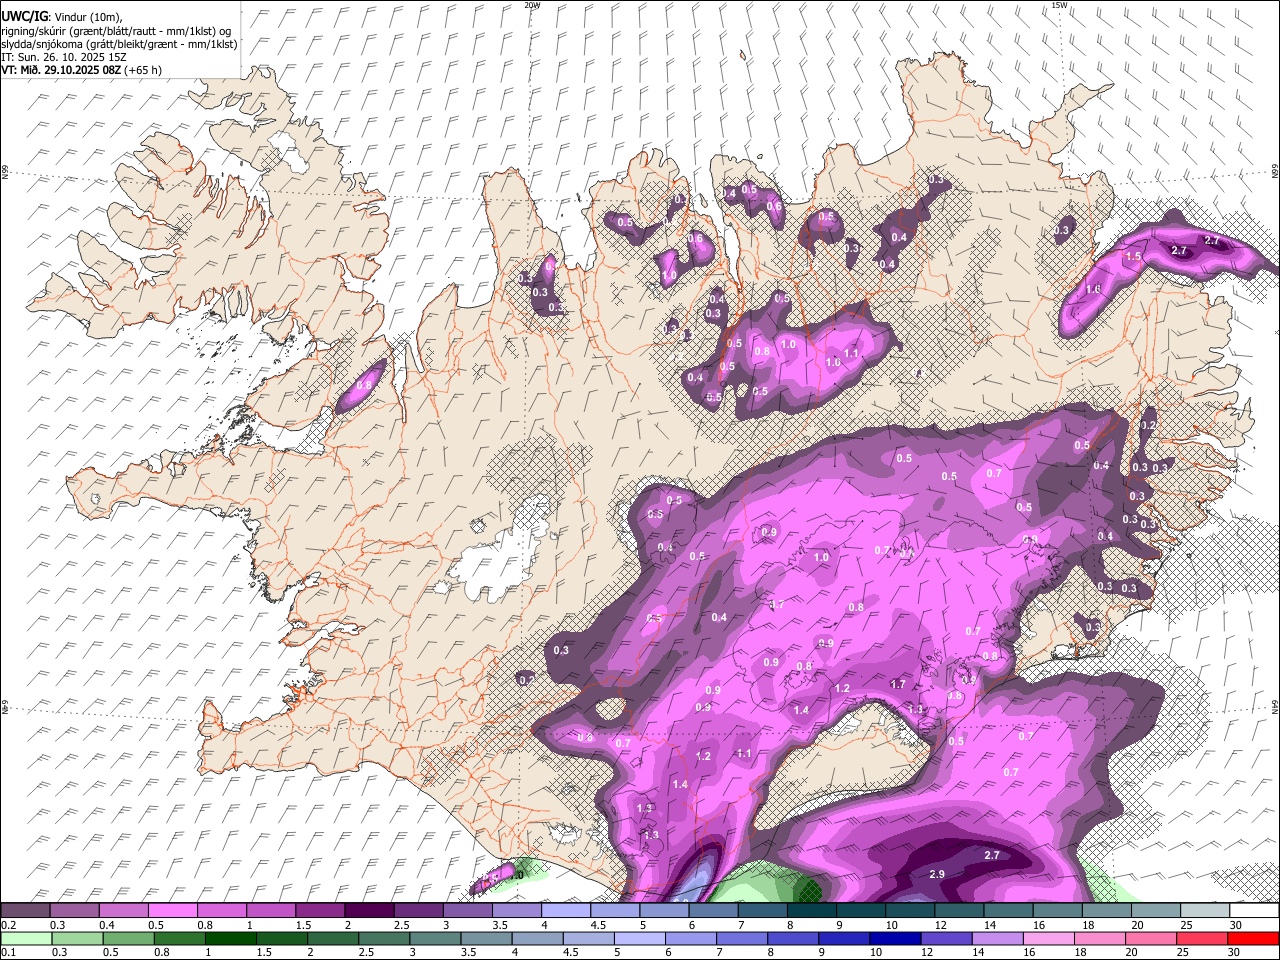
Task: Pick the pale grey 25–30 swatch in top legend row
Action: [1204, 910]
